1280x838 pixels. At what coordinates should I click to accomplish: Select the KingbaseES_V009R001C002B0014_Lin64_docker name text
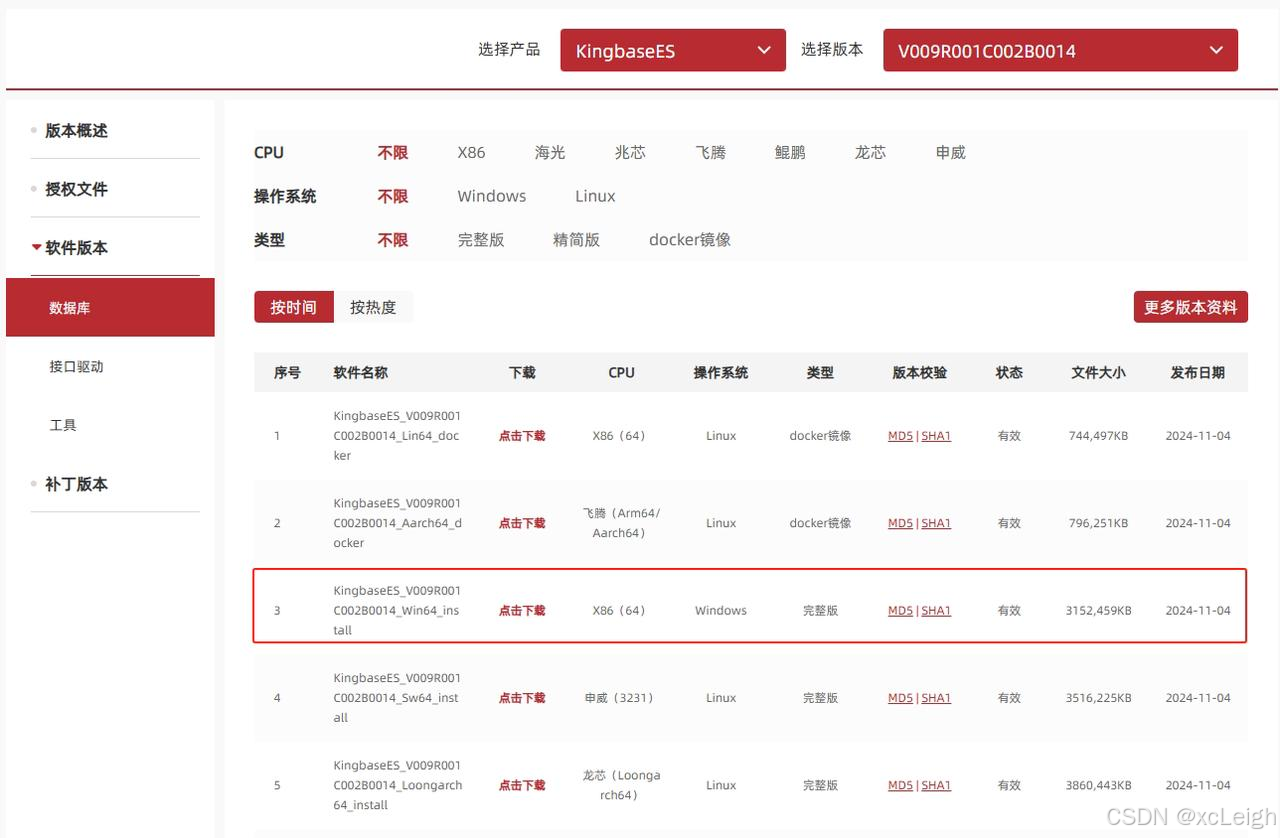[397, 436]
